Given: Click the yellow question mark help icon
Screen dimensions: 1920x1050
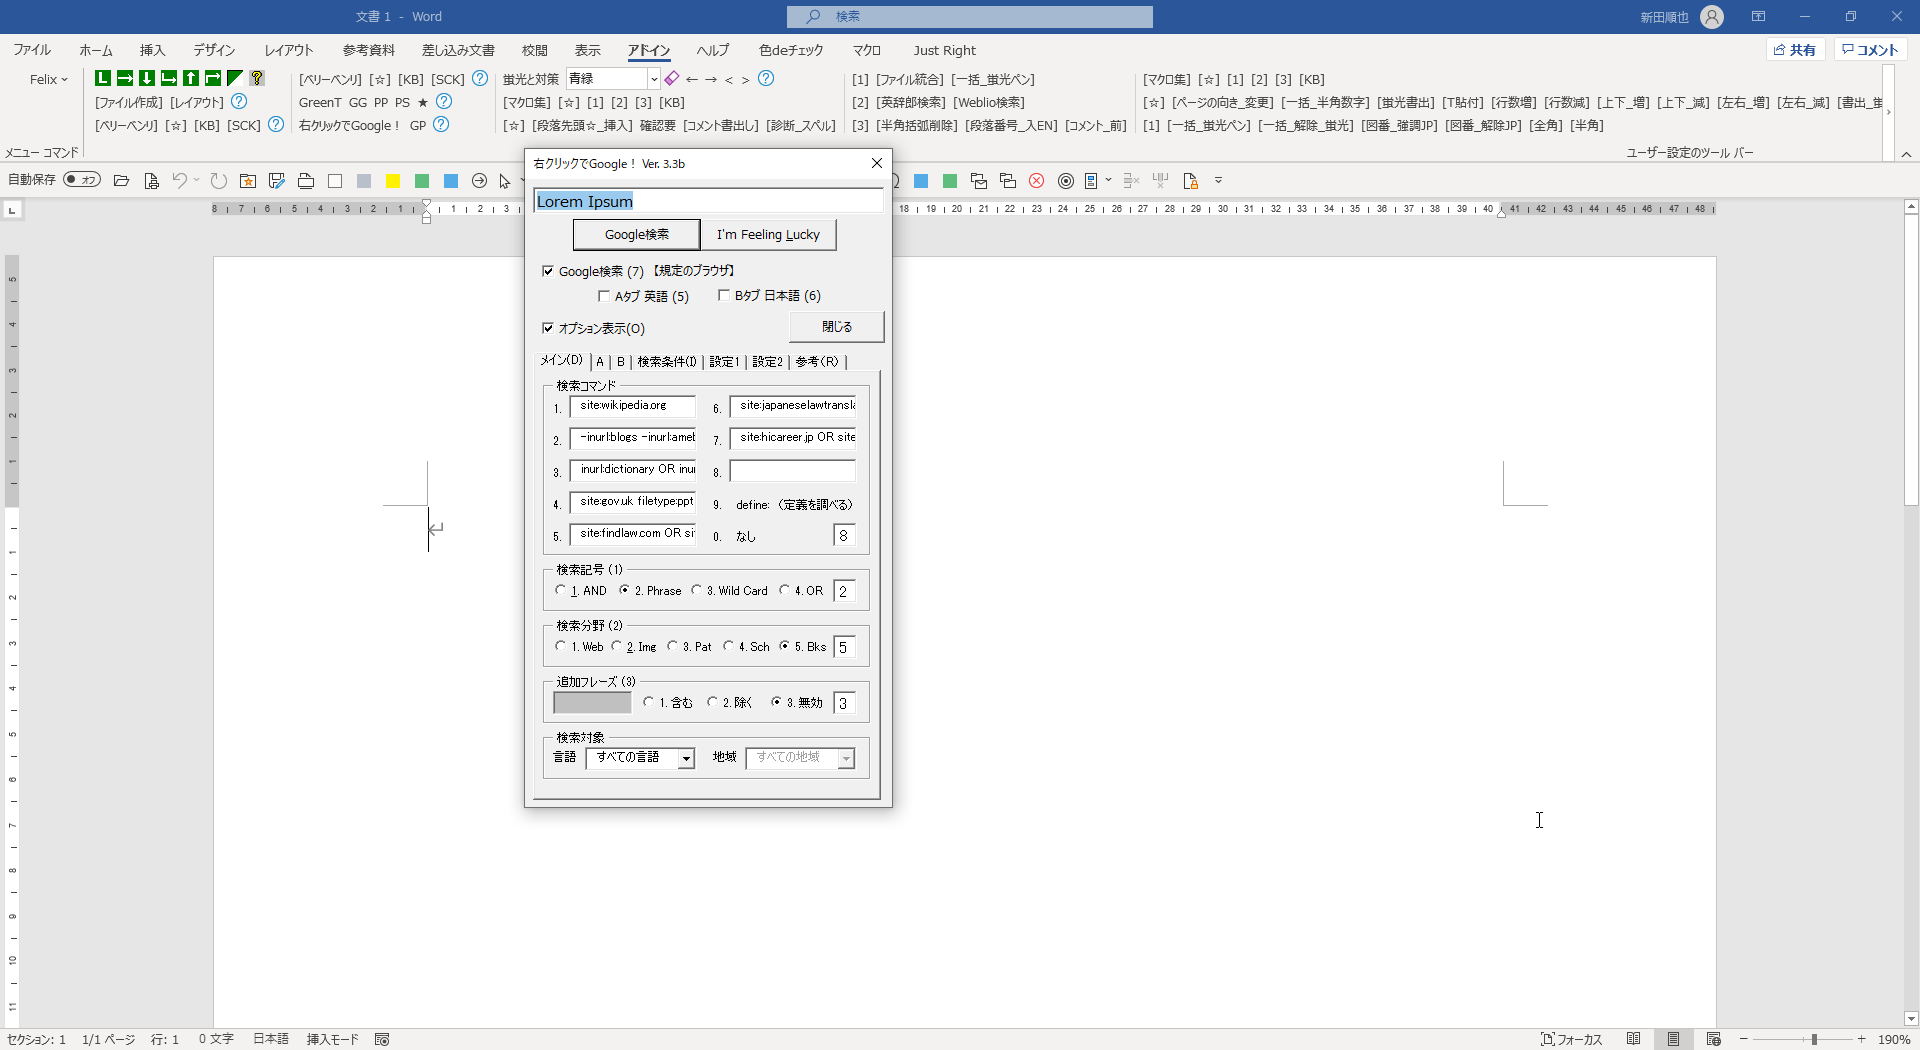Looking at the screenshot, I should pyautogui.click(x=257, y=78).
